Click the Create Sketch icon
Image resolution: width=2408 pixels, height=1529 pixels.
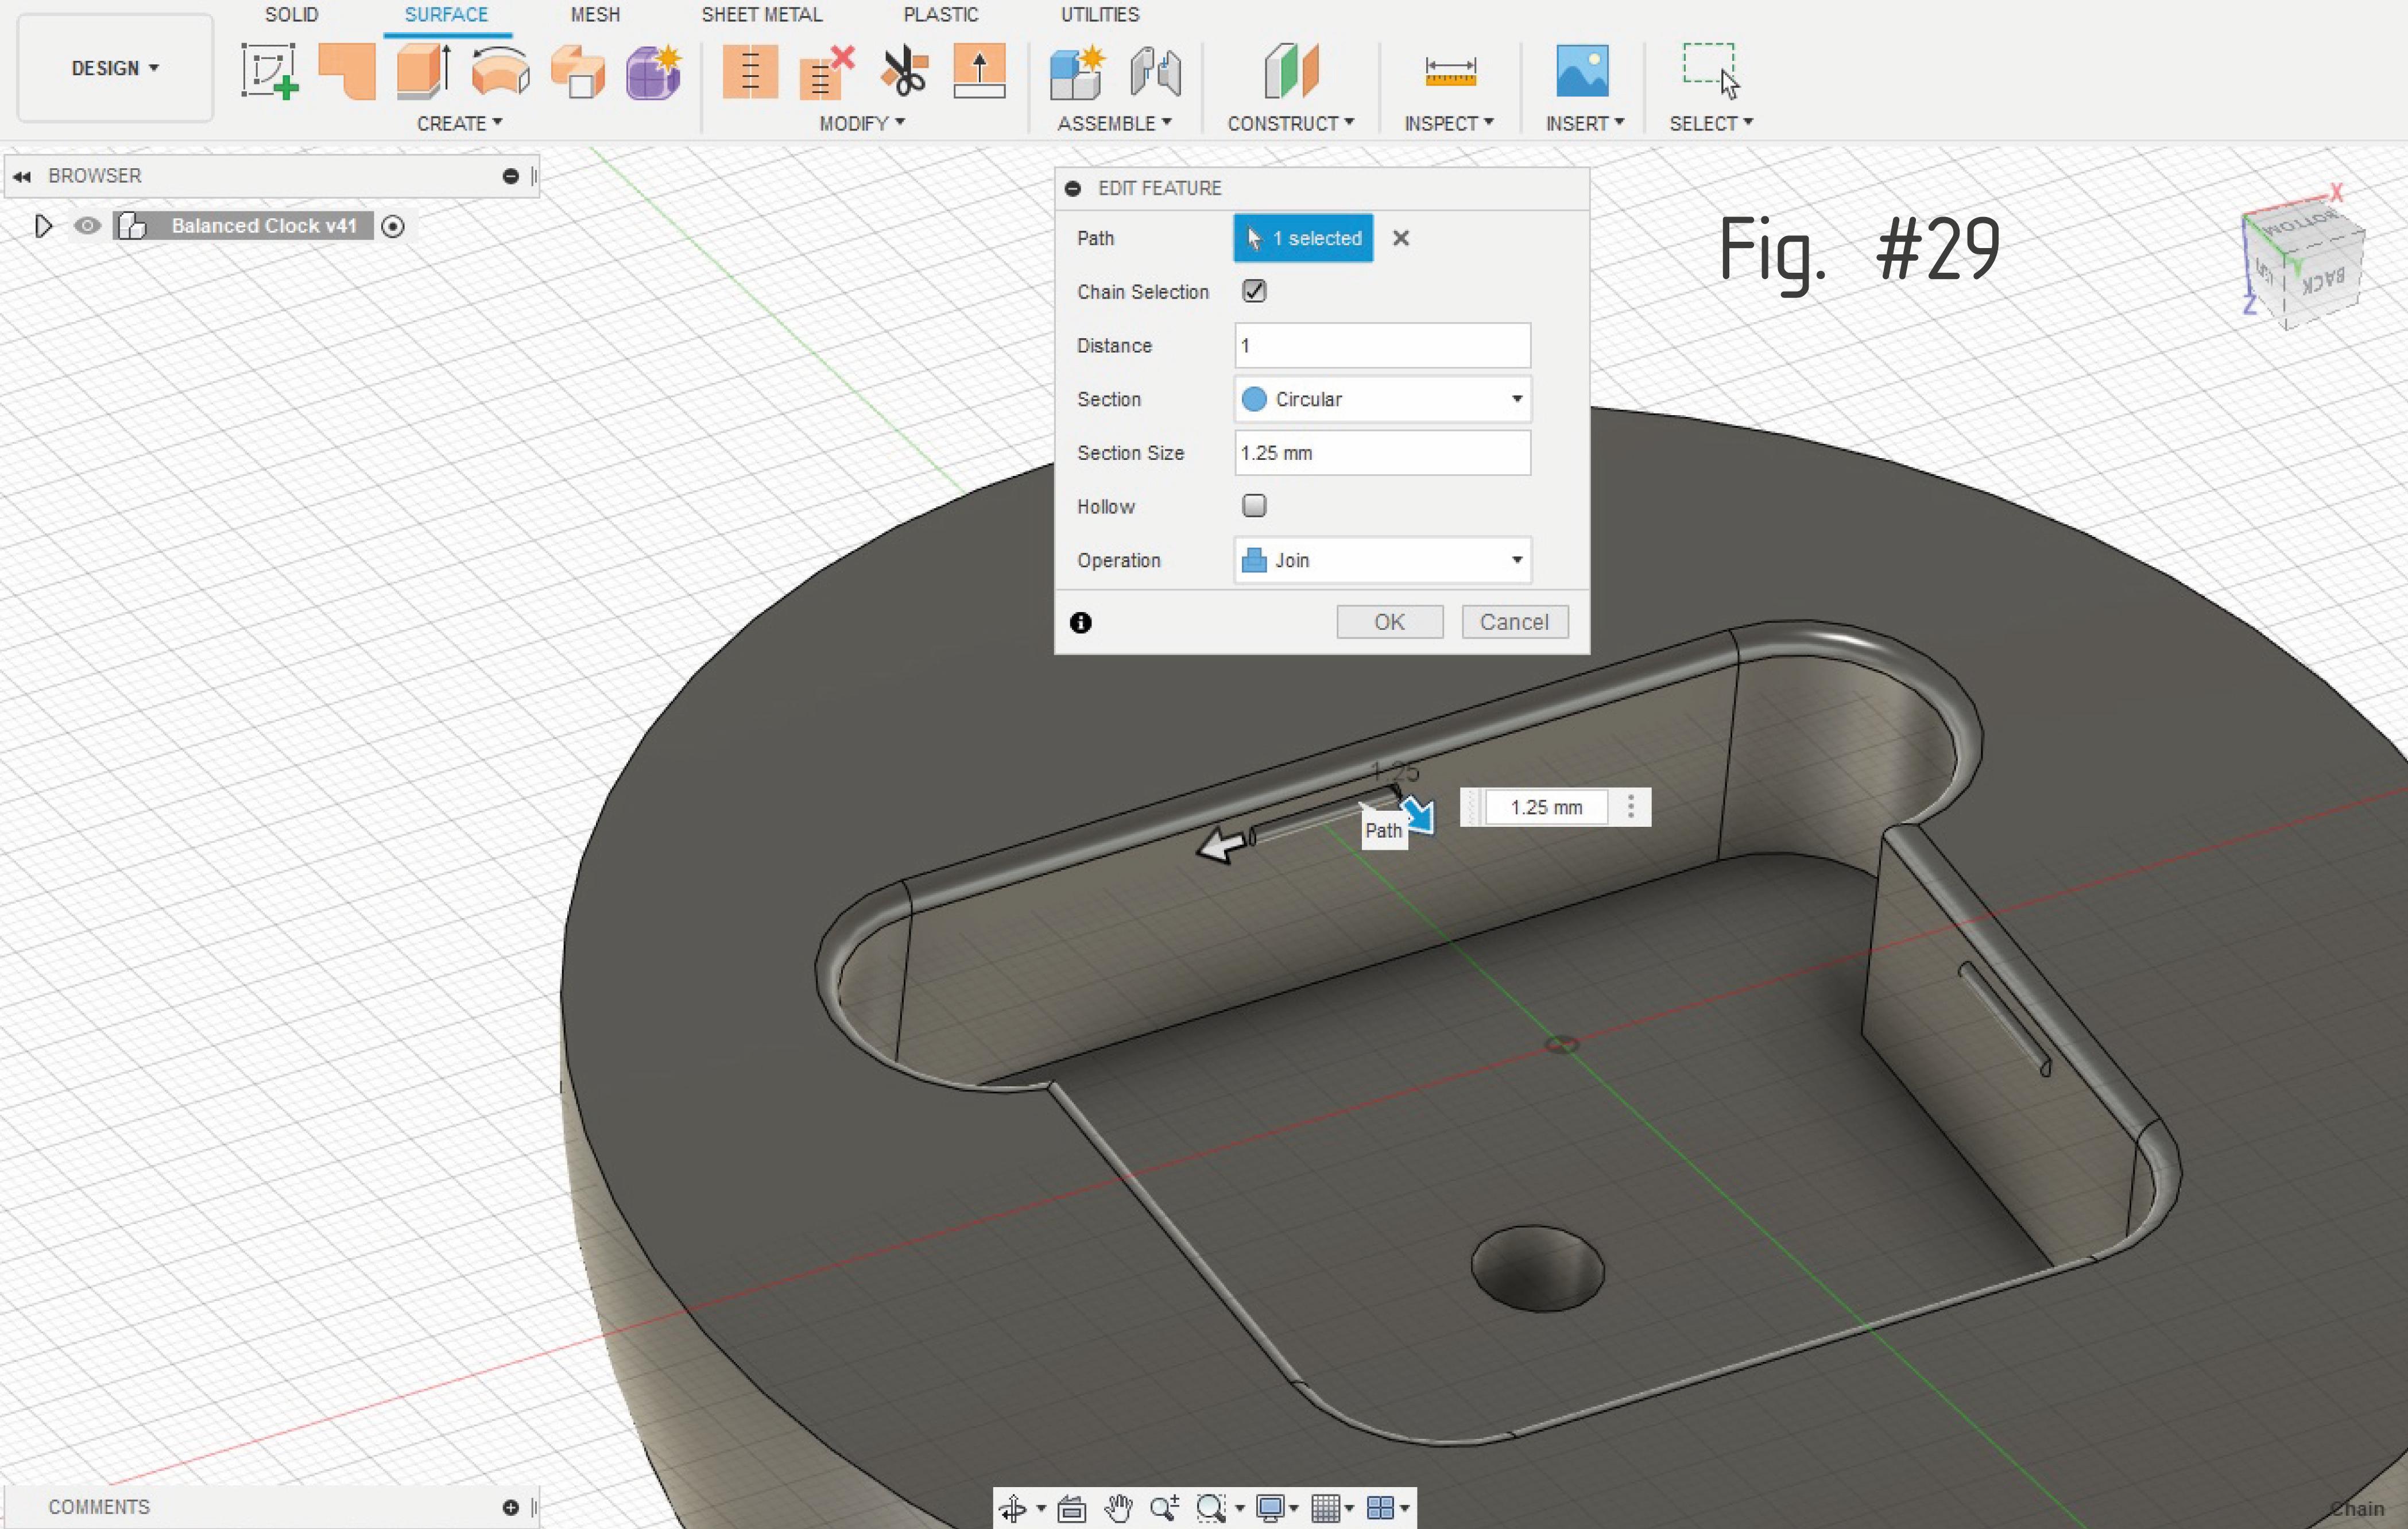[269, 71]
